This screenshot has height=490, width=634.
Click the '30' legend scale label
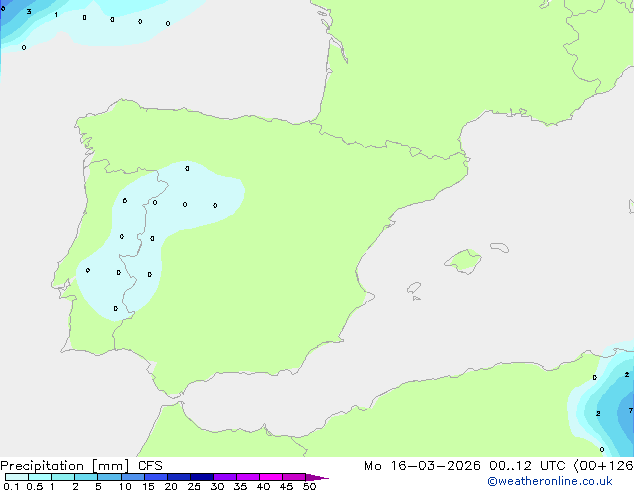click(217, 486)
